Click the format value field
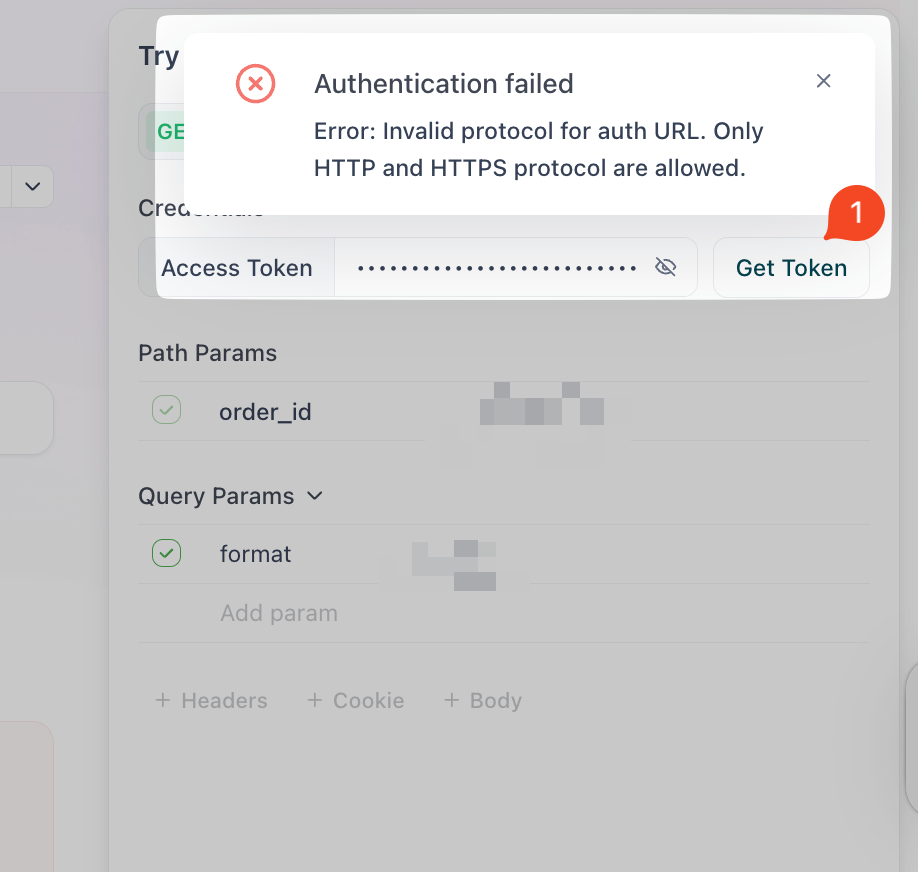 pyautogui.click(x=455, y=554)
